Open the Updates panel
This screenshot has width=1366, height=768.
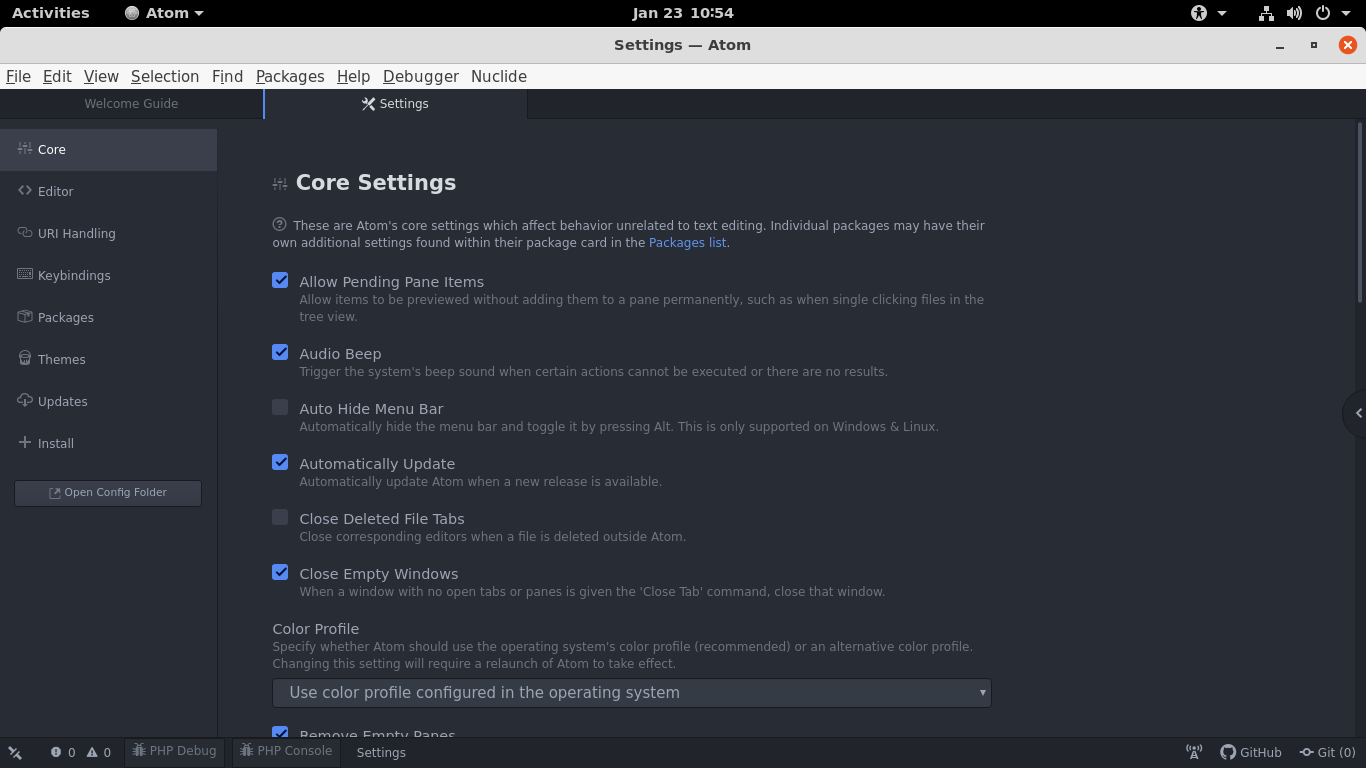[x=108, y=401]
